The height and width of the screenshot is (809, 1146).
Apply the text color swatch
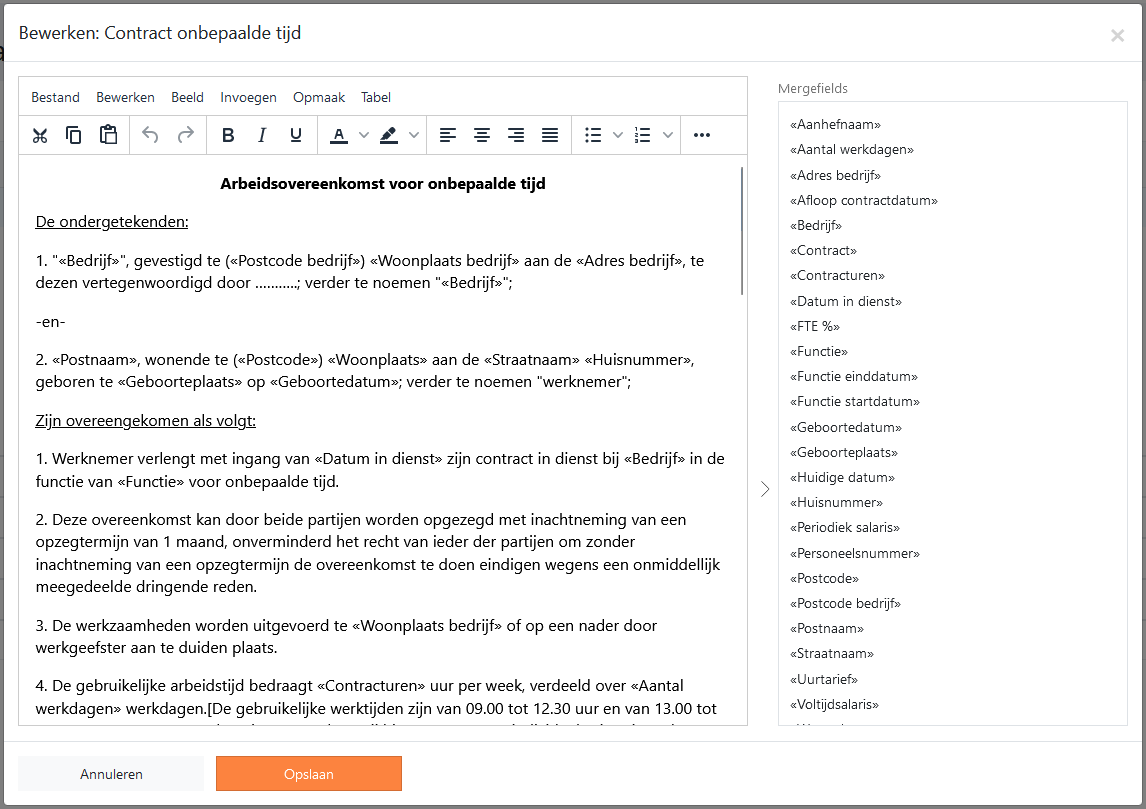(x=338, y=135)
